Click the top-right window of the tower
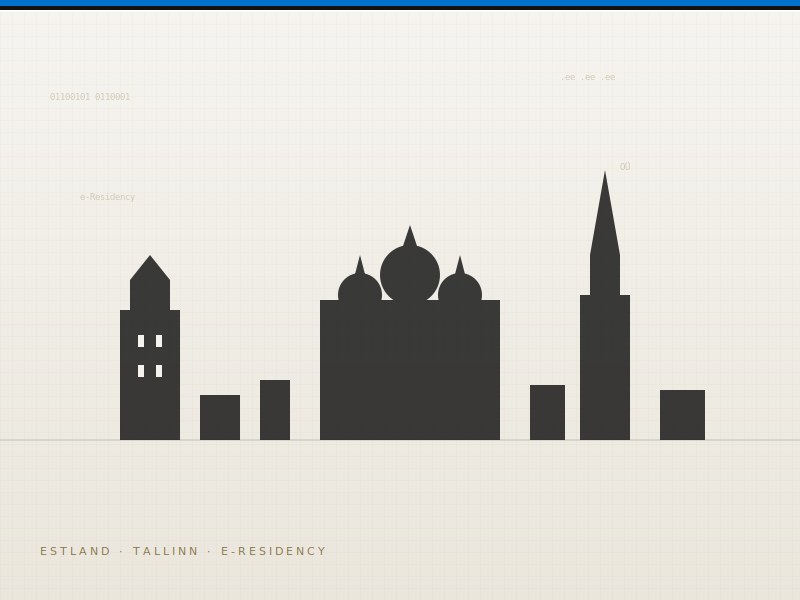800x600 pixels. point(159,341)
